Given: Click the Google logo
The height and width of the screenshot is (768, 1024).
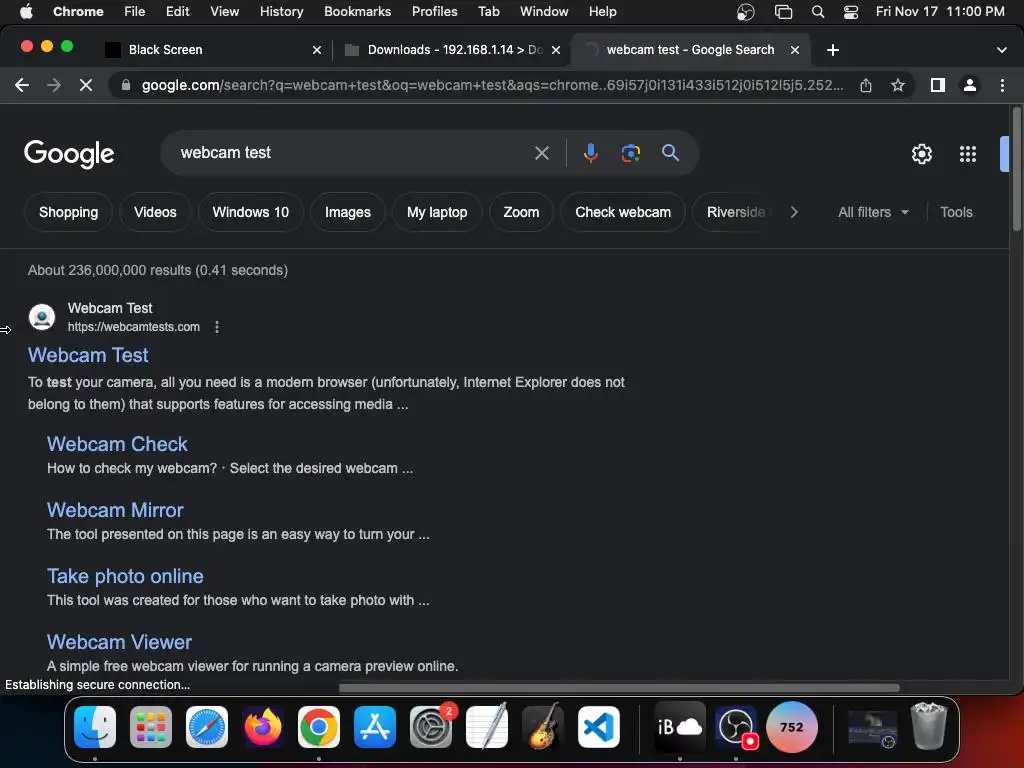Looking at the screenshot, I should point(69,154).
